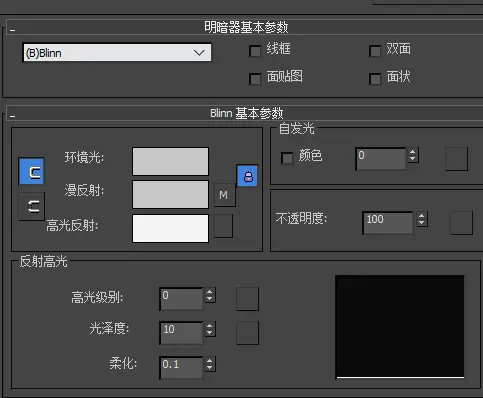
Task: Enable the 线框 wireframe checkbox
Action: coord(255,51)
